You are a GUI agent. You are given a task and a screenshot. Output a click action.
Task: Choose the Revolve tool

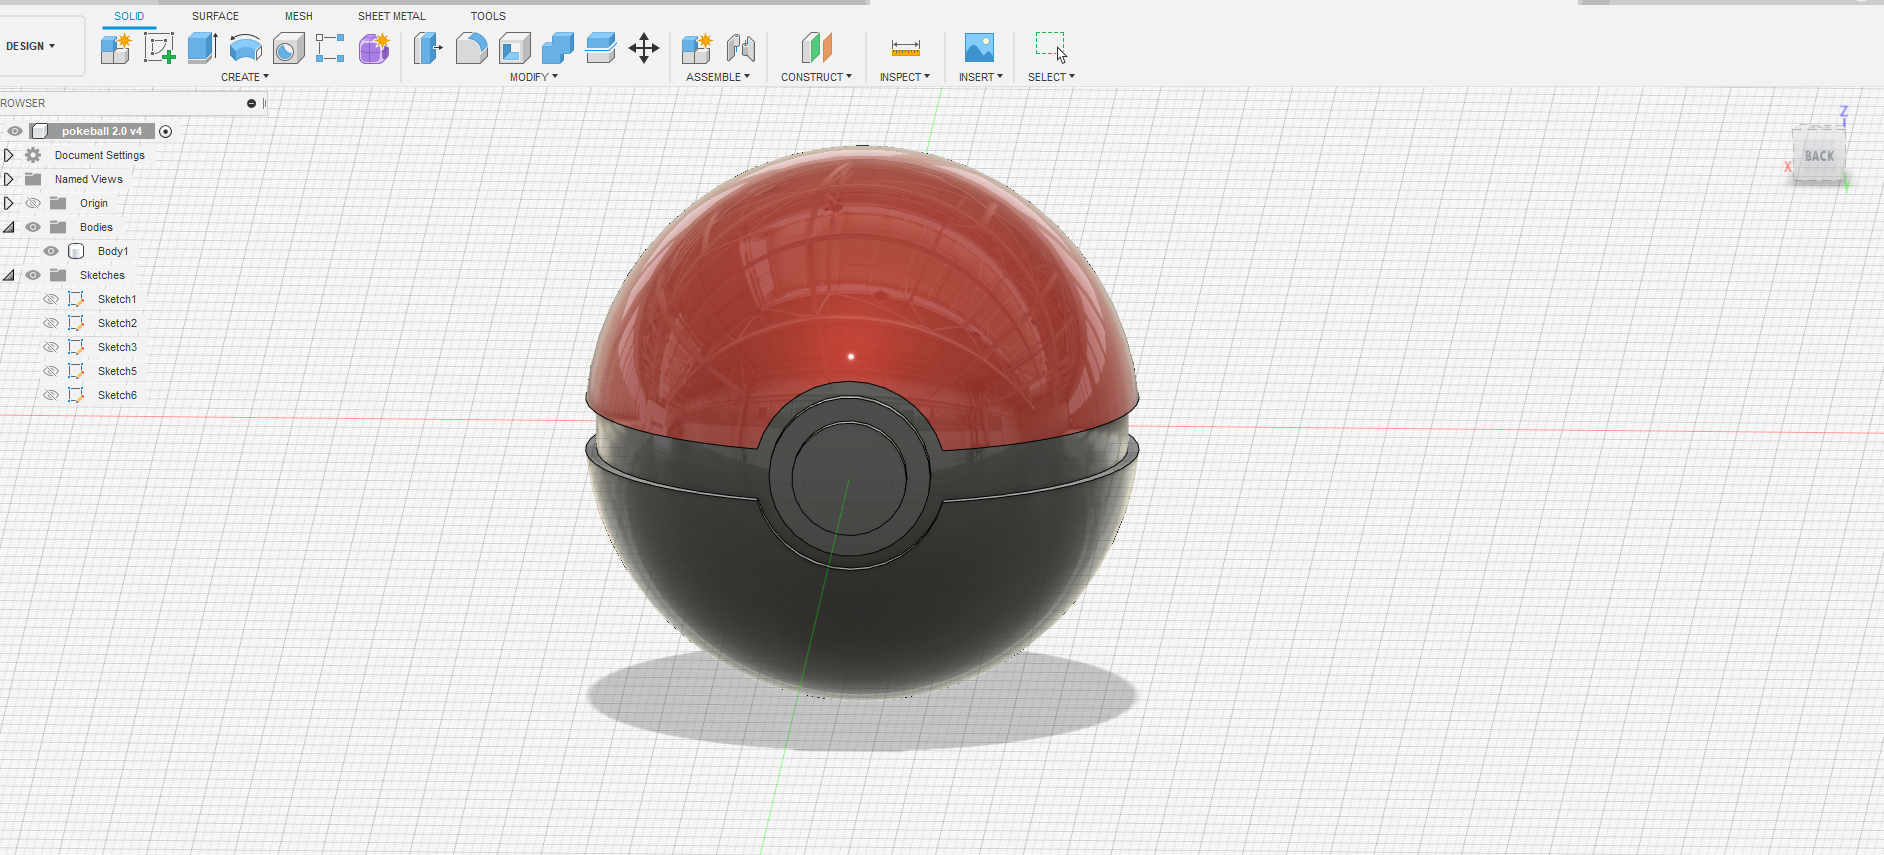[x=245, y=48]
